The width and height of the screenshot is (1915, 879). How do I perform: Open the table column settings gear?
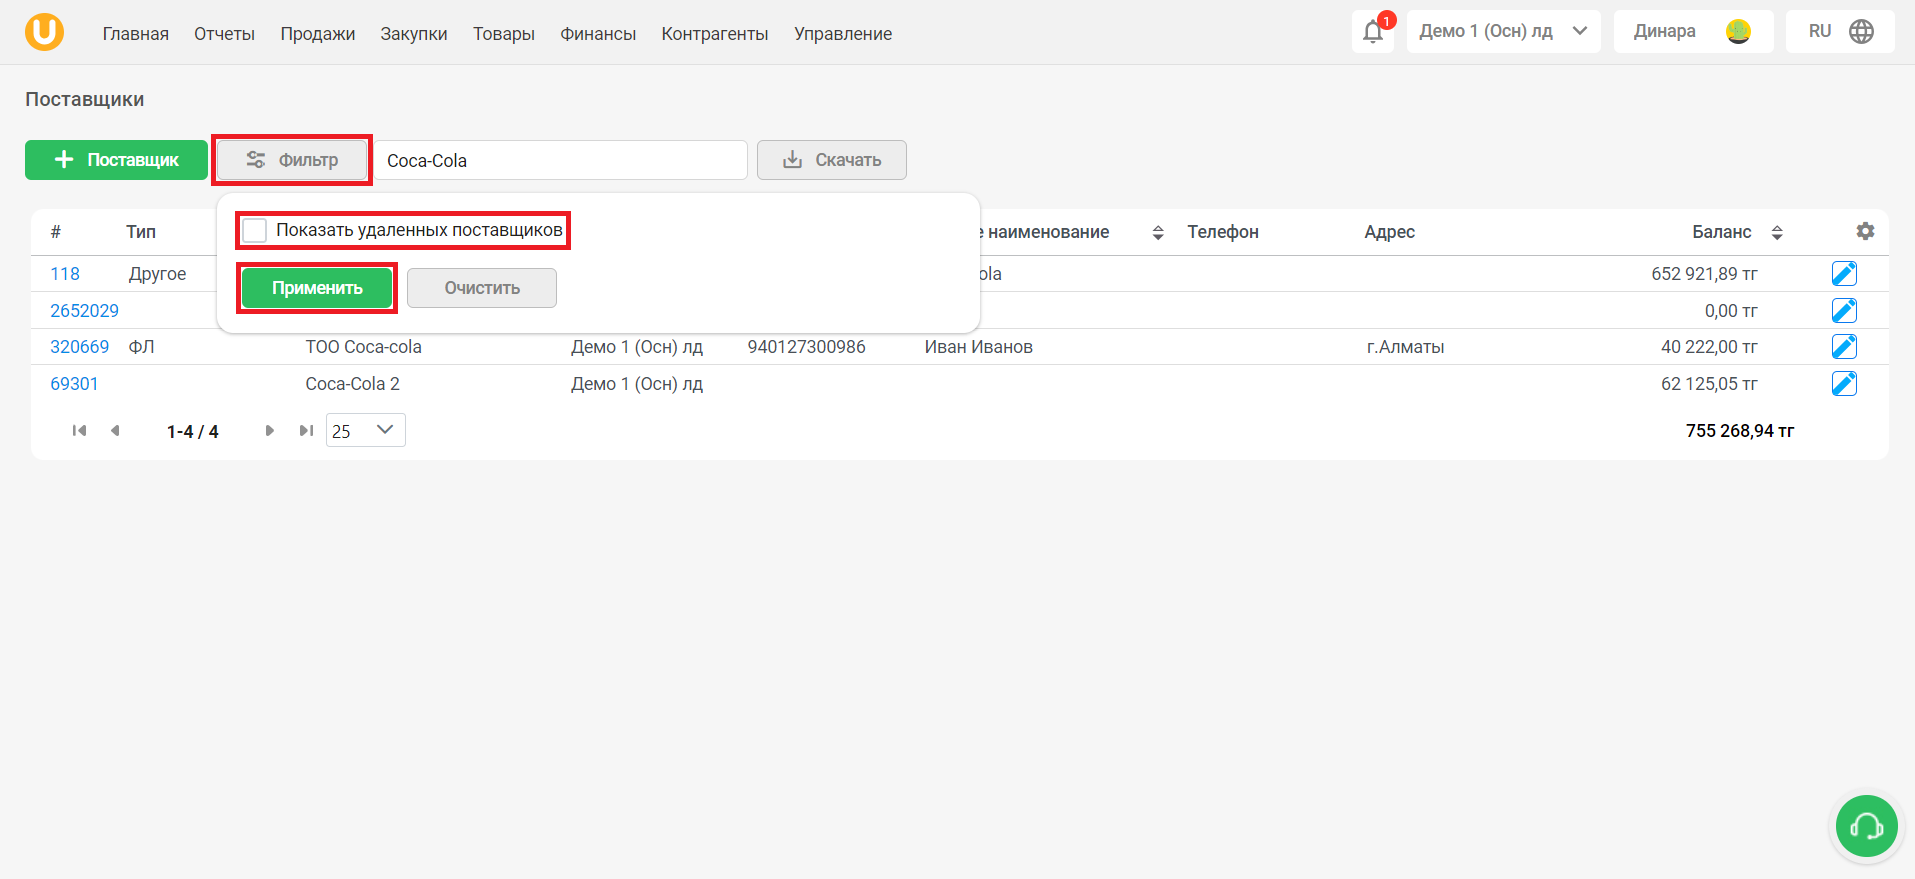tap(1865, 231)
